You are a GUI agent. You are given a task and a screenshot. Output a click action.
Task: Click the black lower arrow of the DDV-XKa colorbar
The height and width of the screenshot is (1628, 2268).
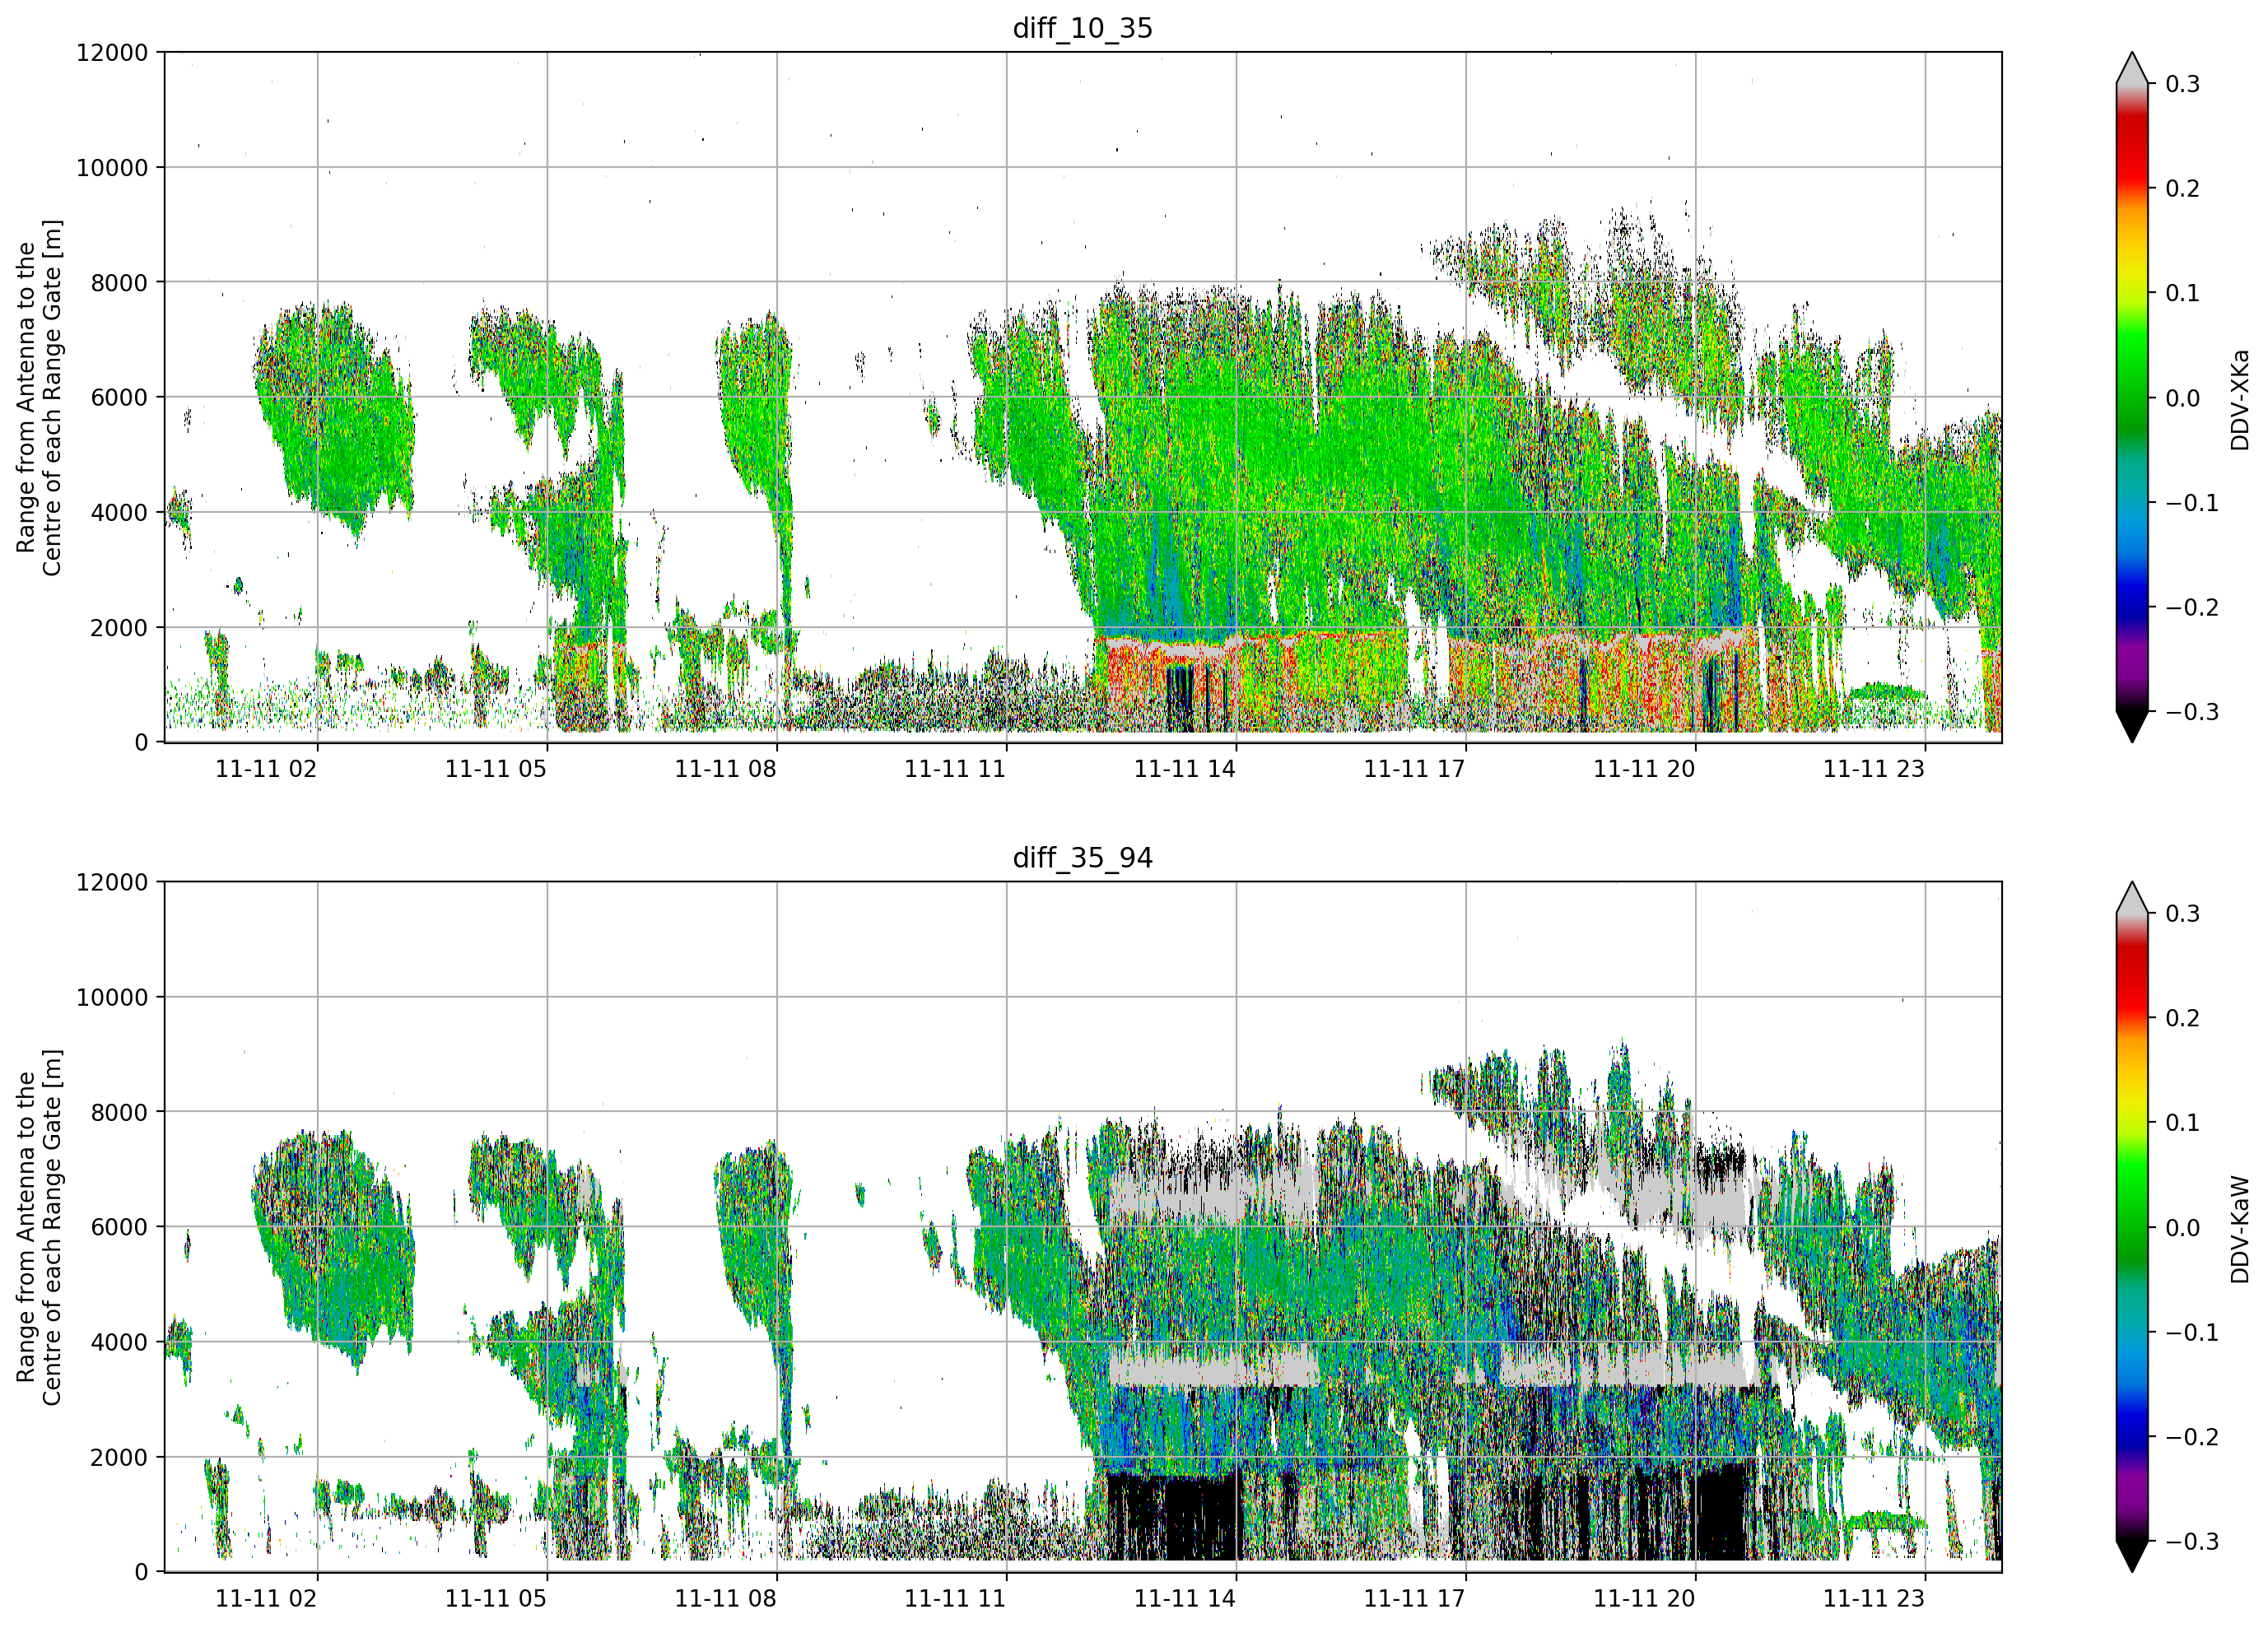[2132, 726]
